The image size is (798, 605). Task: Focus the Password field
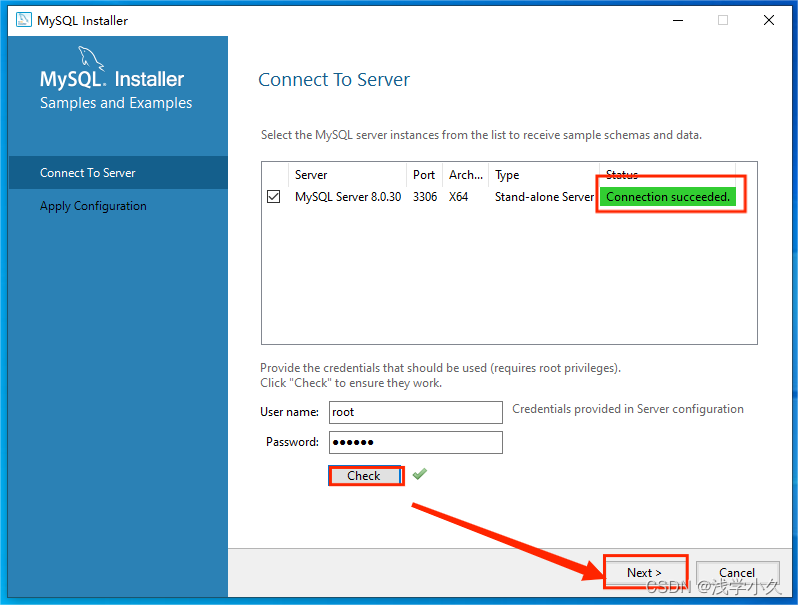click(416, 442)
